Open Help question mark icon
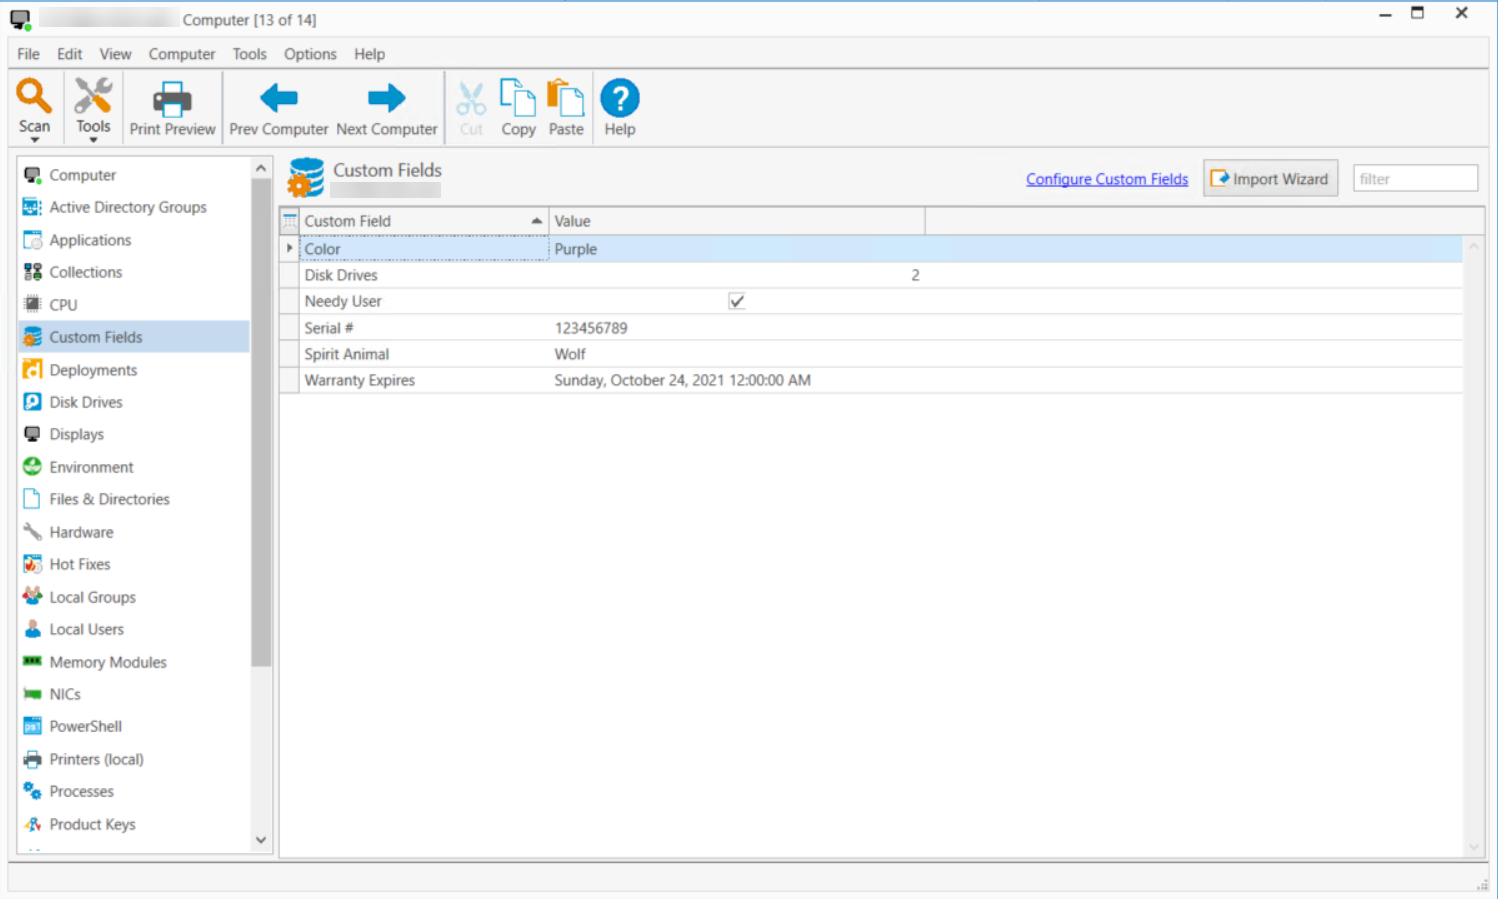This screenshot has width=1498, height=899. tap(620, 98)
